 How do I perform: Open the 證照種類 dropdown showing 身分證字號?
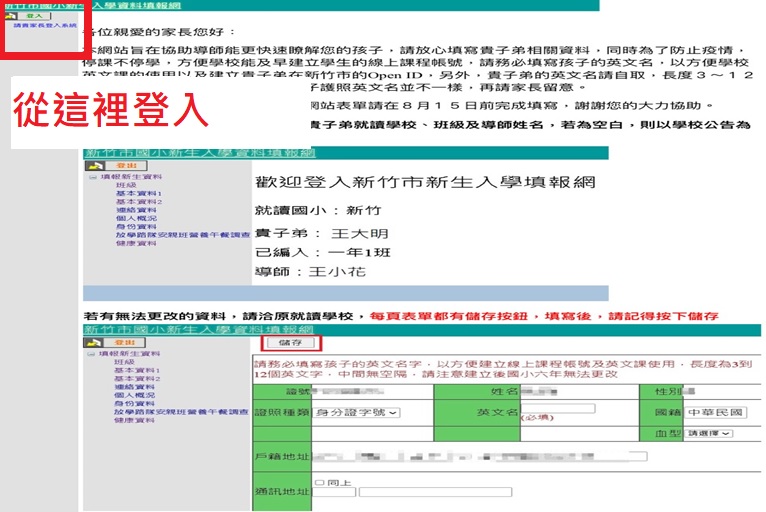coord(356,413)
